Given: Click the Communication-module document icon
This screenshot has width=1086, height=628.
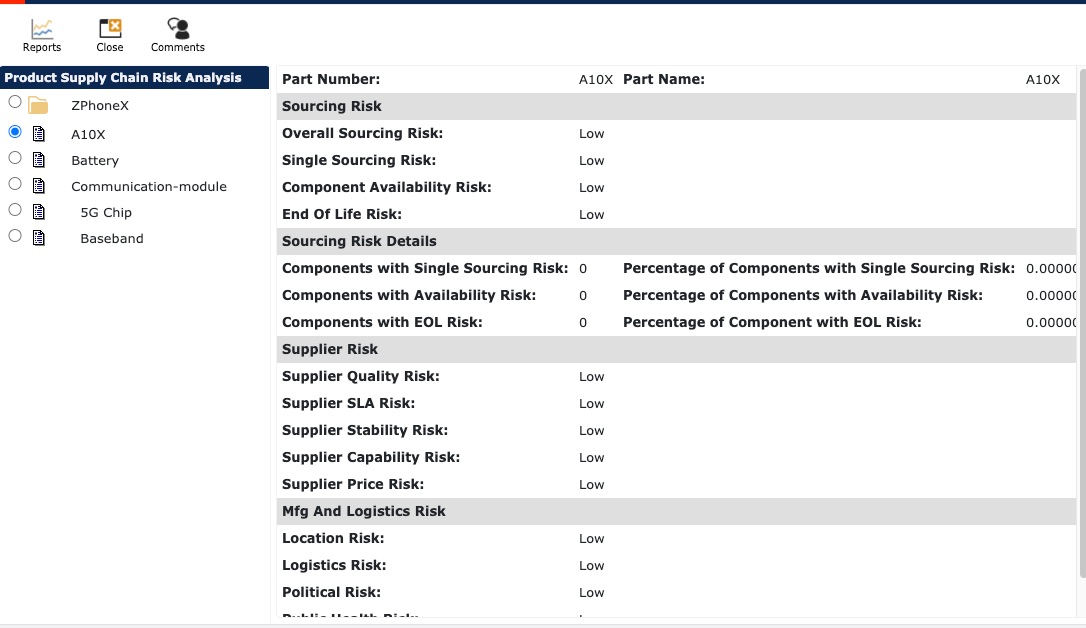Looking at the screenshot, I should tap(39, 186).
